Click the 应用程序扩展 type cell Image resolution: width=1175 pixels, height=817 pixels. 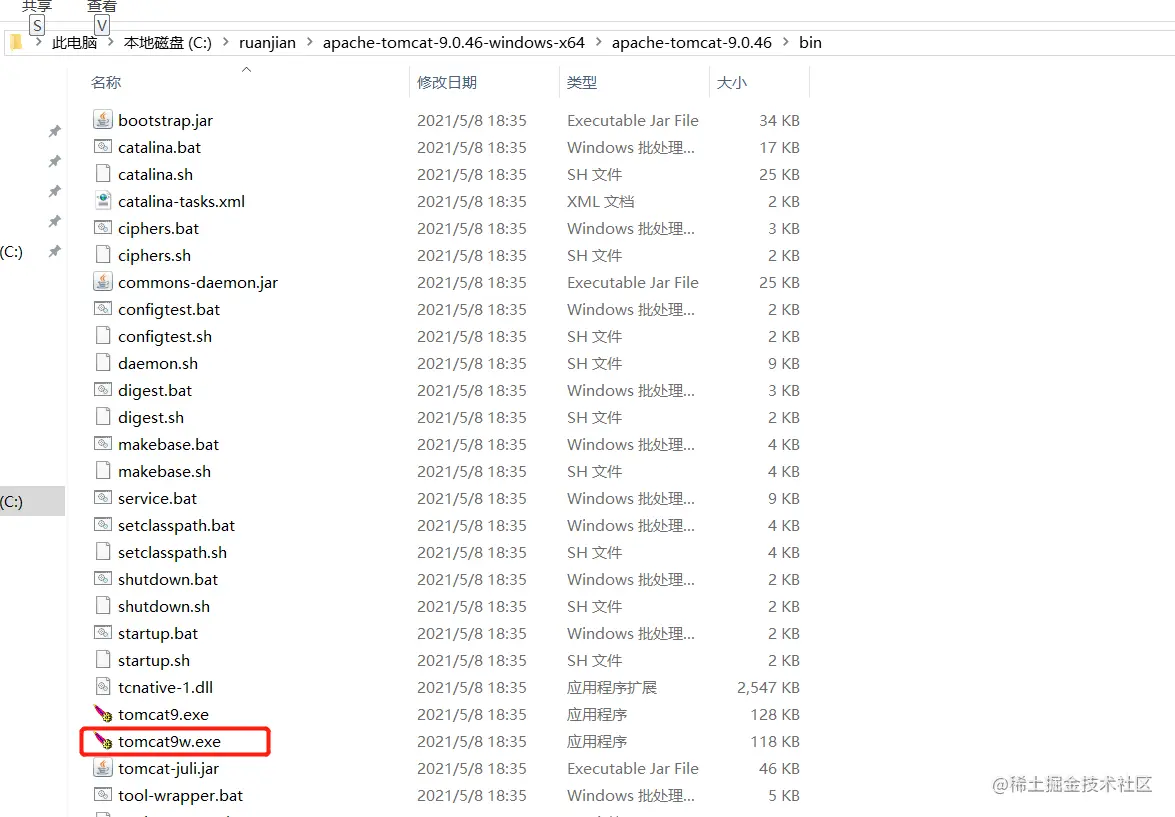(611, 687)
